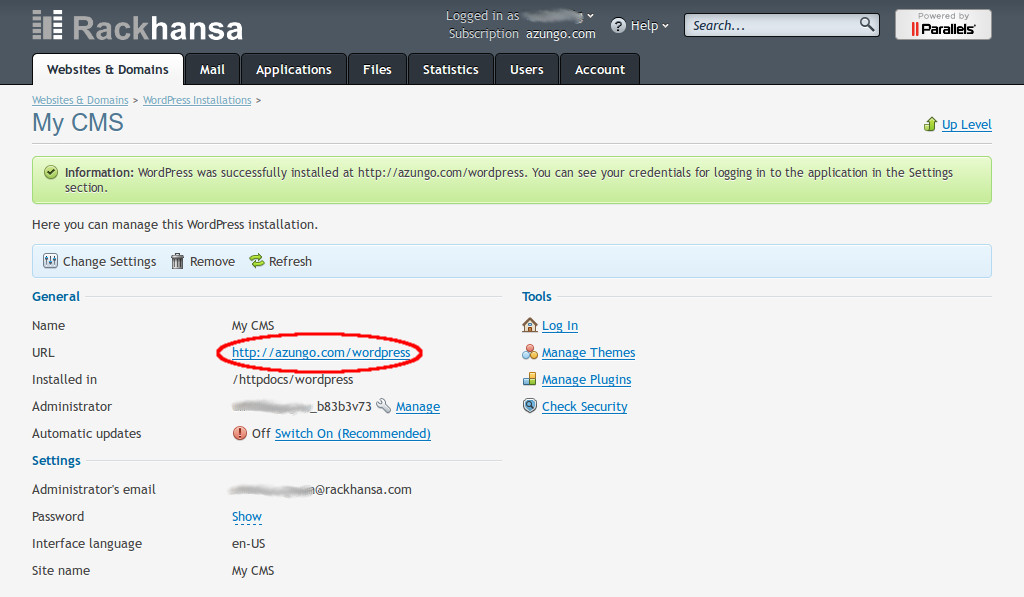Click the red warning icon by automatic updates
This screenshot has height=597, width=1024.
pyautogui.click(x=240, y=433)
